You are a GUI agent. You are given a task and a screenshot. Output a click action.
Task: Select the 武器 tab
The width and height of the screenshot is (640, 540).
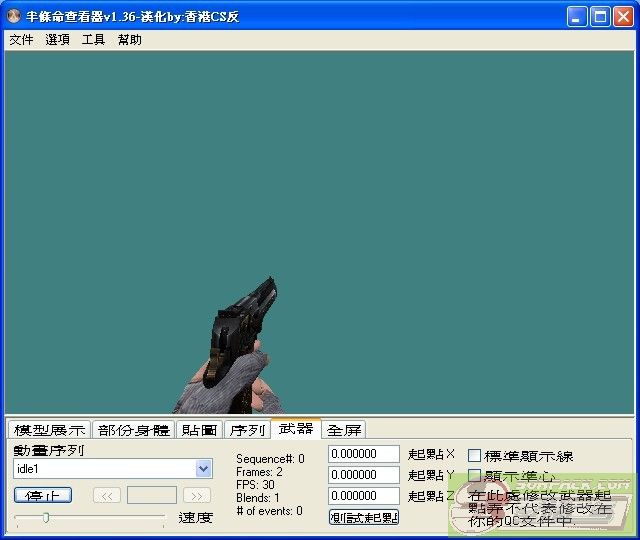(x=296, y=429)
